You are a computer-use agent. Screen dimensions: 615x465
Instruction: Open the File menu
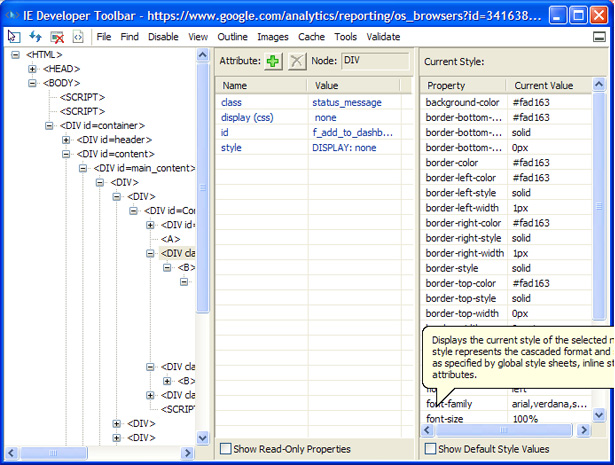tap(104, 37)
